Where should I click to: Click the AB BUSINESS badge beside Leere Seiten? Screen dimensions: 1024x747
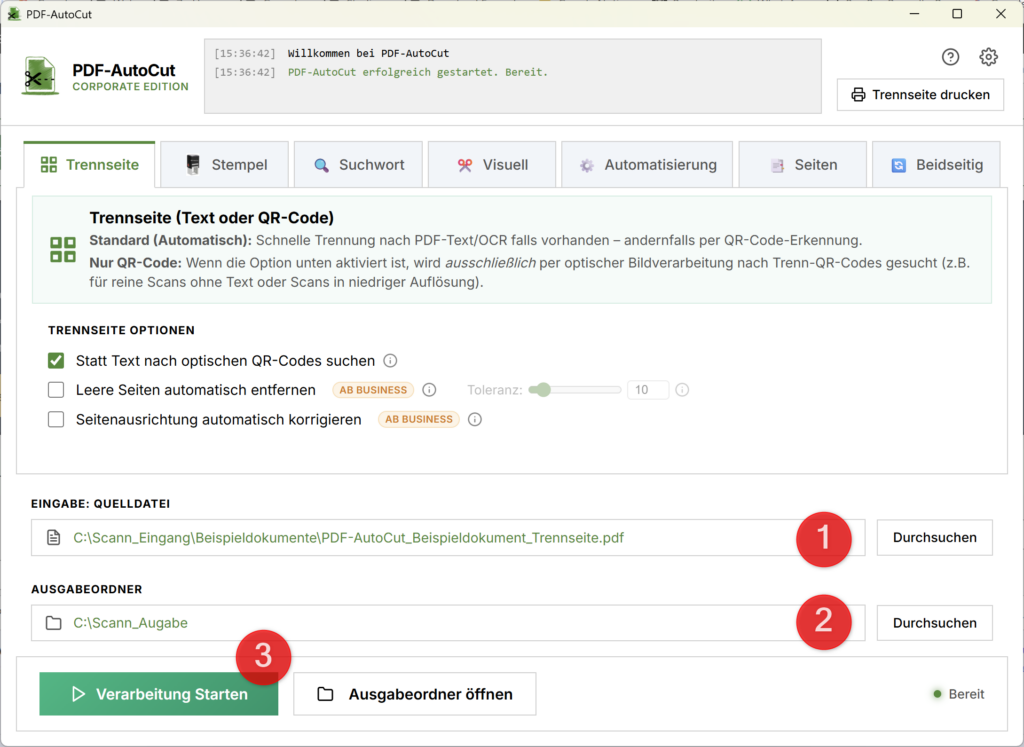pos(373,390)
